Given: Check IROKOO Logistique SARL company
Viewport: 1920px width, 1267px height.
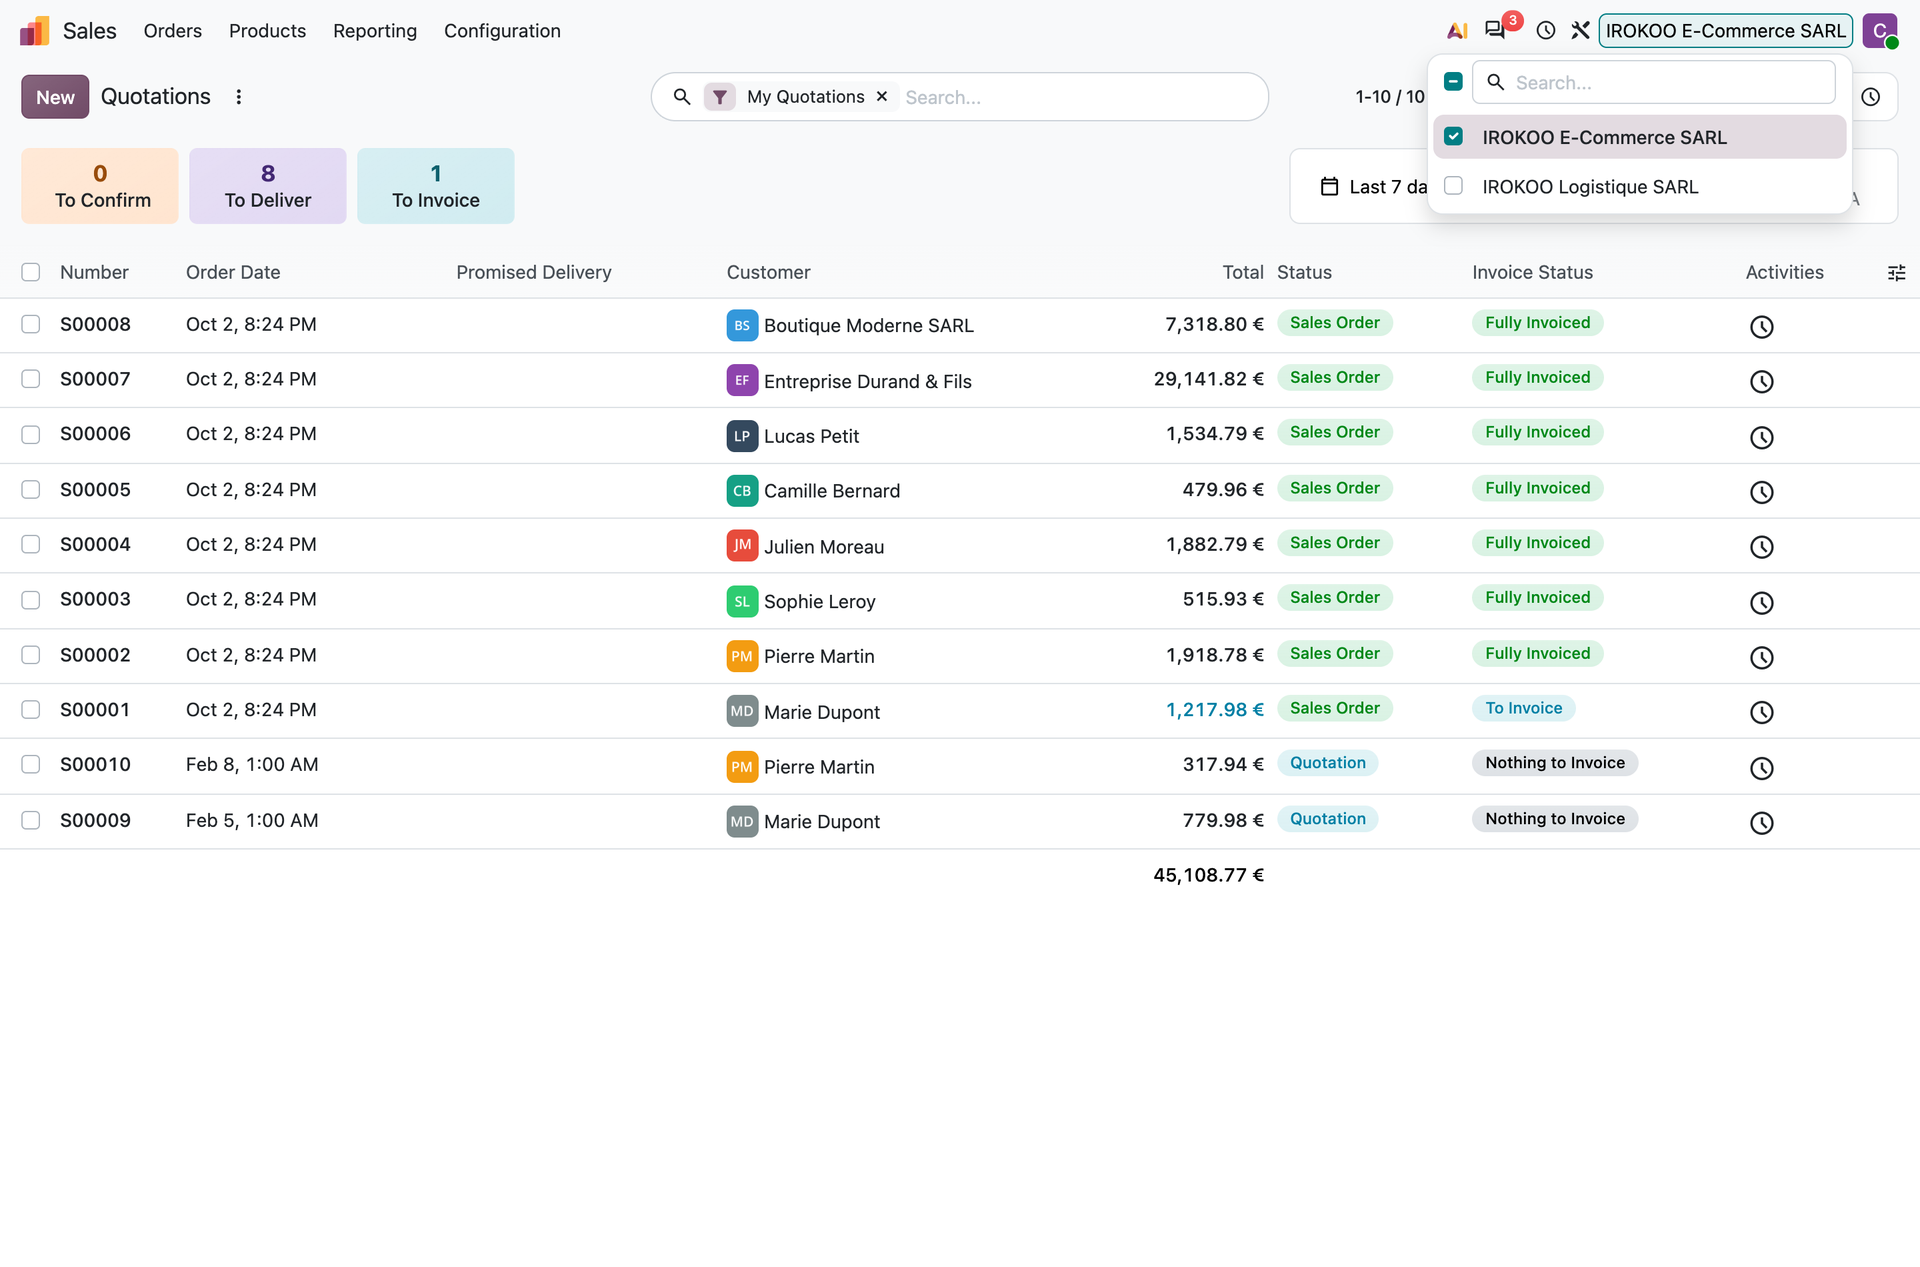Looking at the screenshot, I should 1454,186.
